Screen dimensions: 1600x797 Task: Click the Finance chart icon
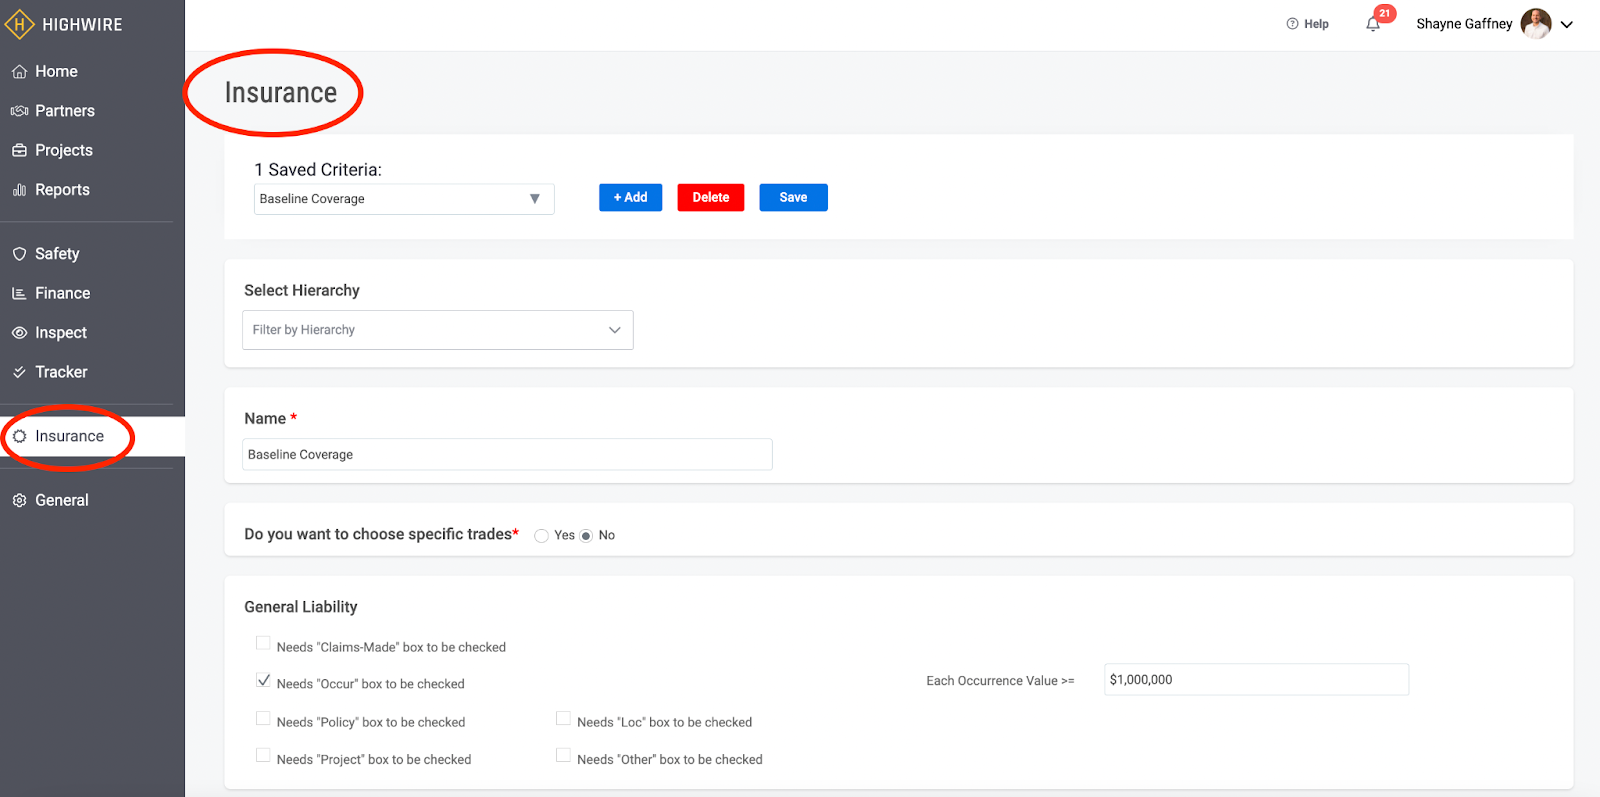pyautogui.click(x=19, y=293)
